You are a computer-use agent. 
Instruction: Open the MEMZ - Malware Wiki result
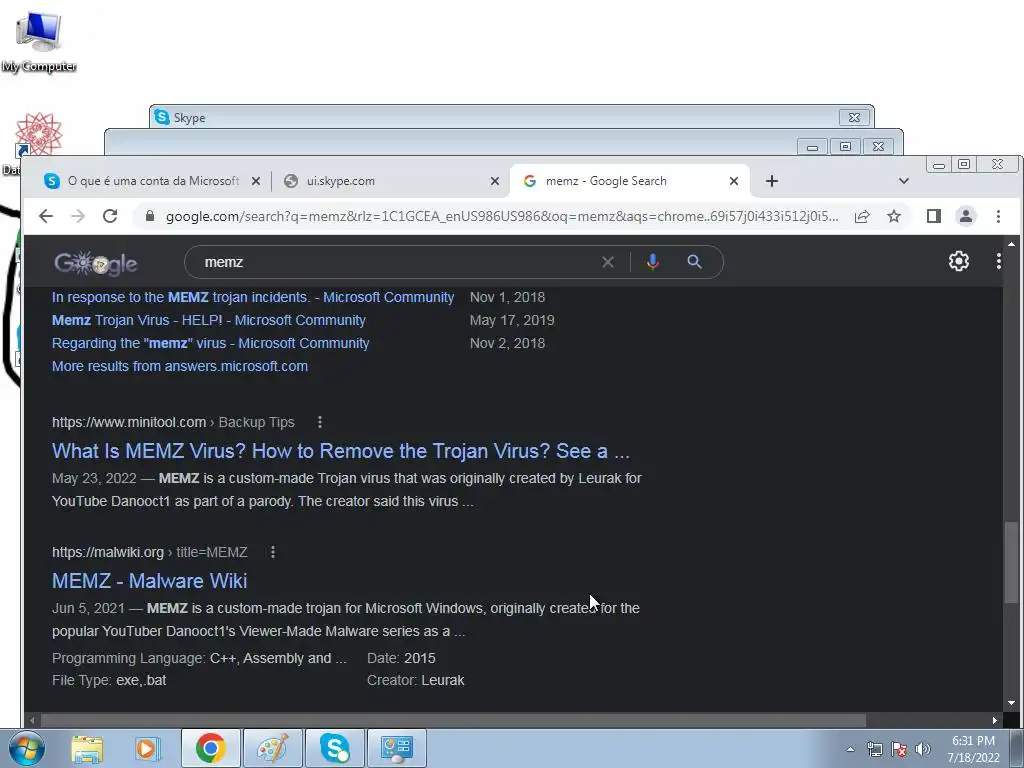(x=150, y=581)
